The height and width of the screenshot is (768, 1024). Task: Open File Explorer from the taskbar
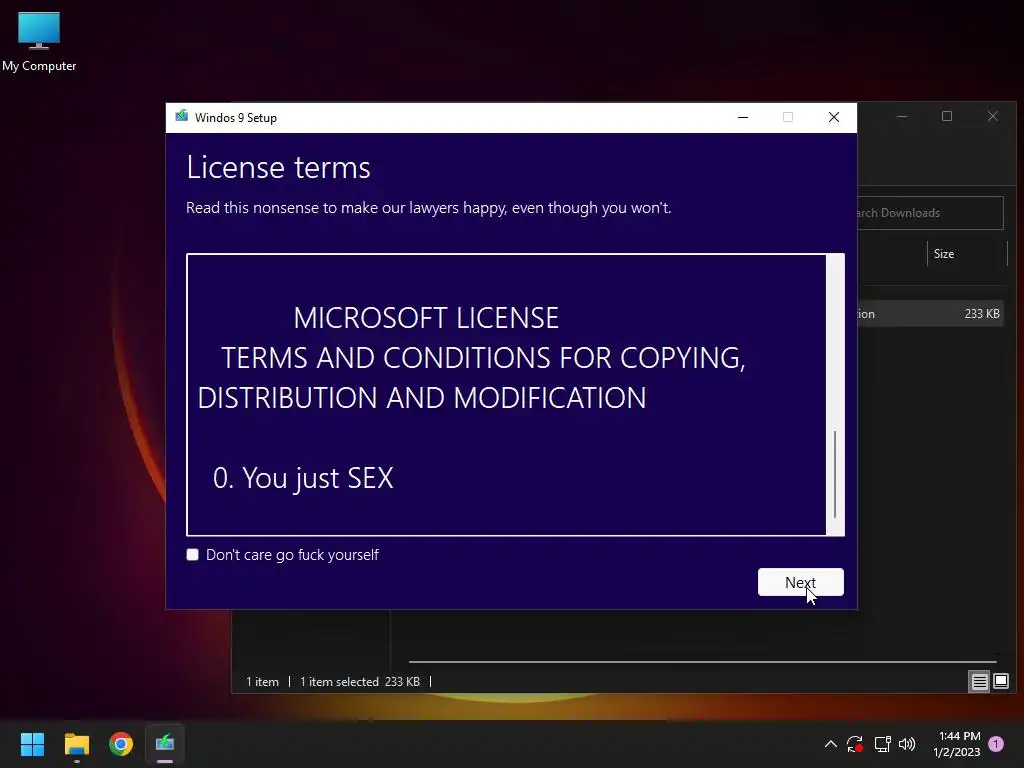76,744
